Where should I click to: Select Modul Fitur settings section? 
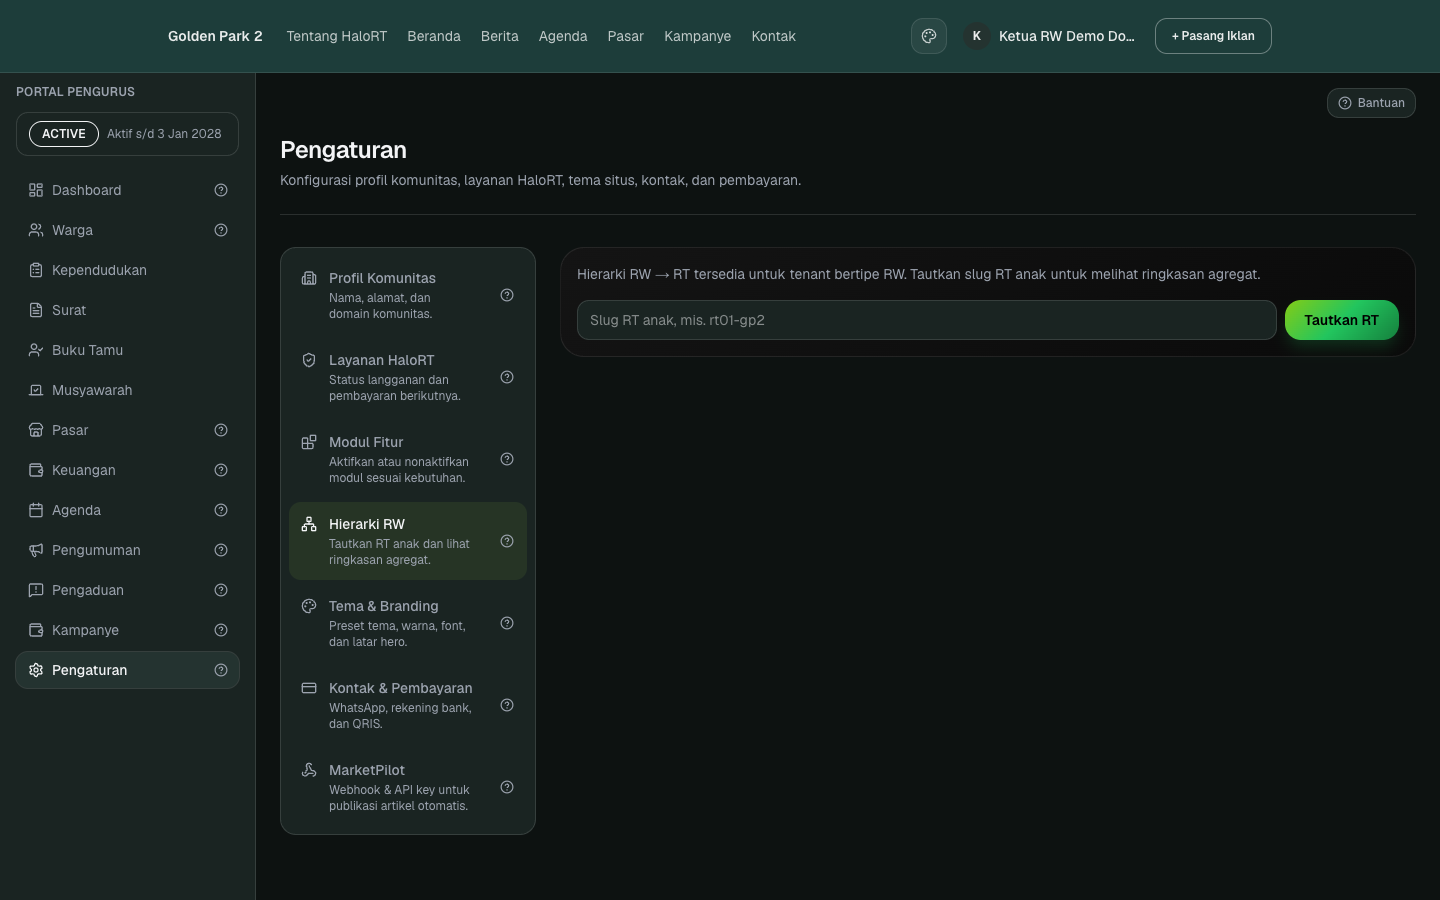[408, 459]
